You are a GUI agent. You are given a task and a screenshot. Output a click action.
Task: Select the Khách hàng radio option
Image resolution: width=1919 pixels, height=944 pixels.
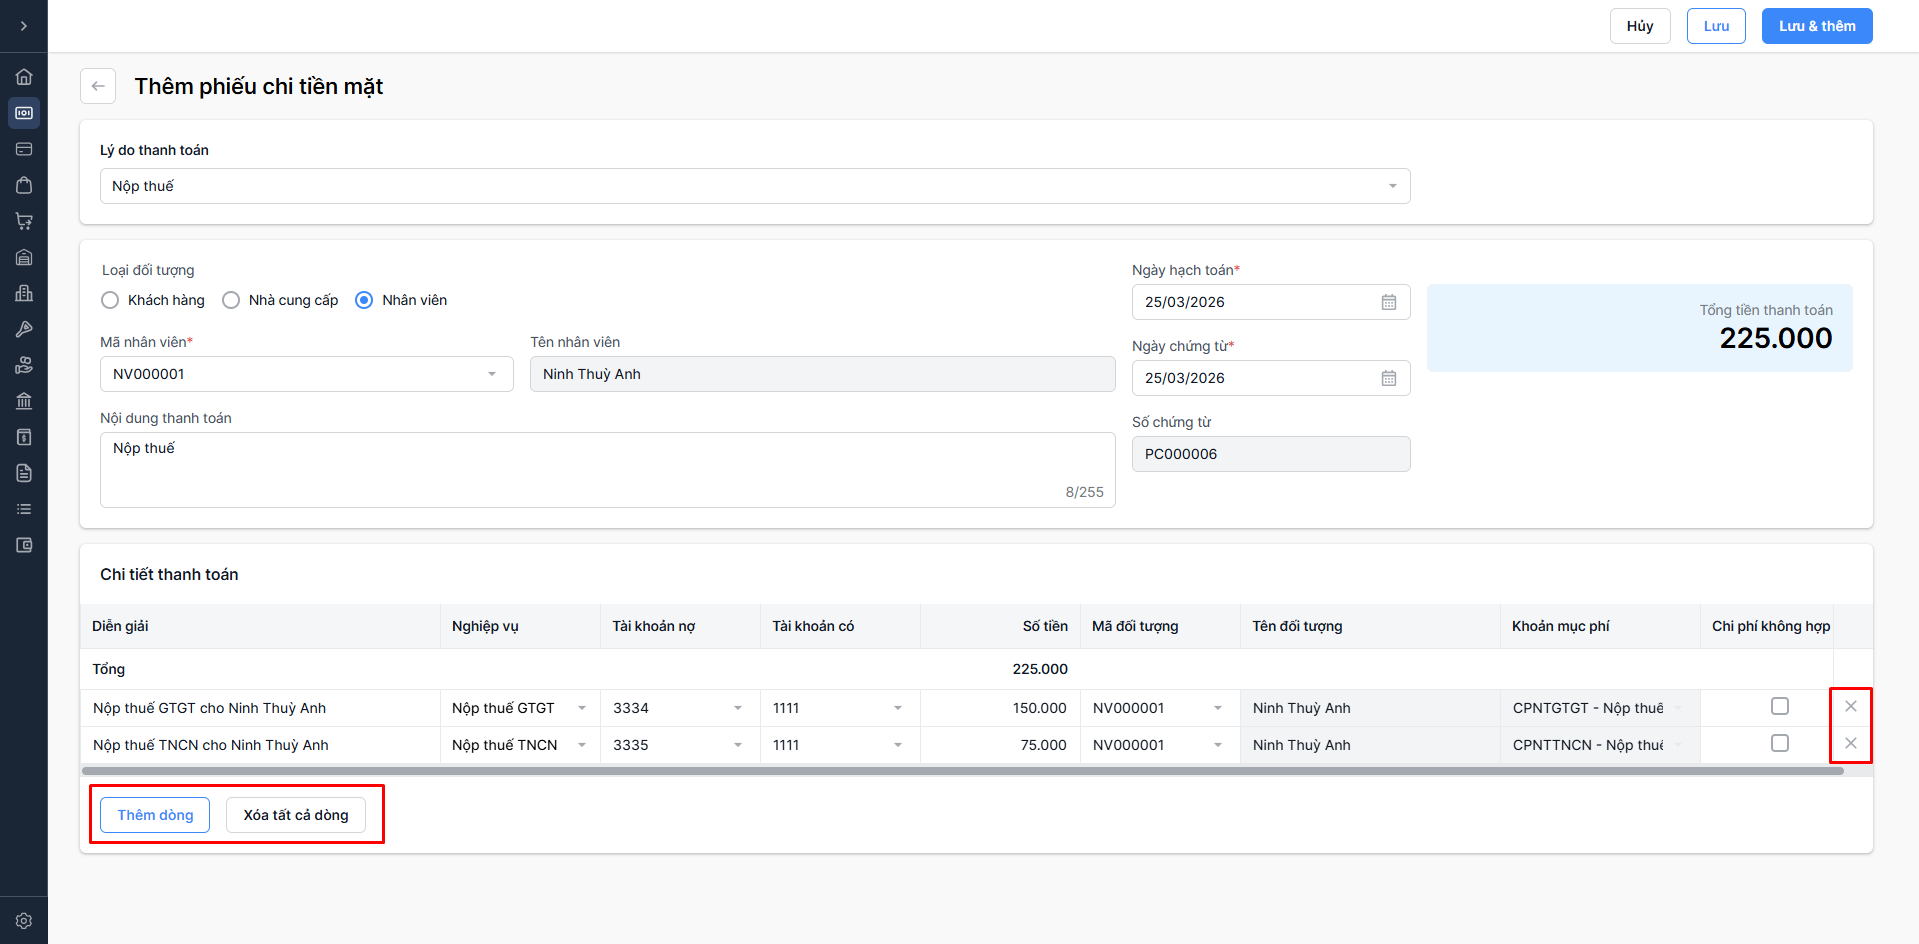tap(110, 300)
